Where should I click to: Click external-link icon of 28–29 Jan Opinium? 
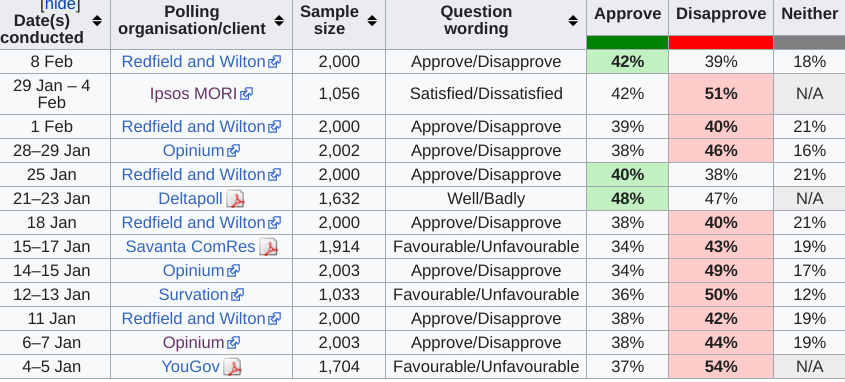point(233,151)
